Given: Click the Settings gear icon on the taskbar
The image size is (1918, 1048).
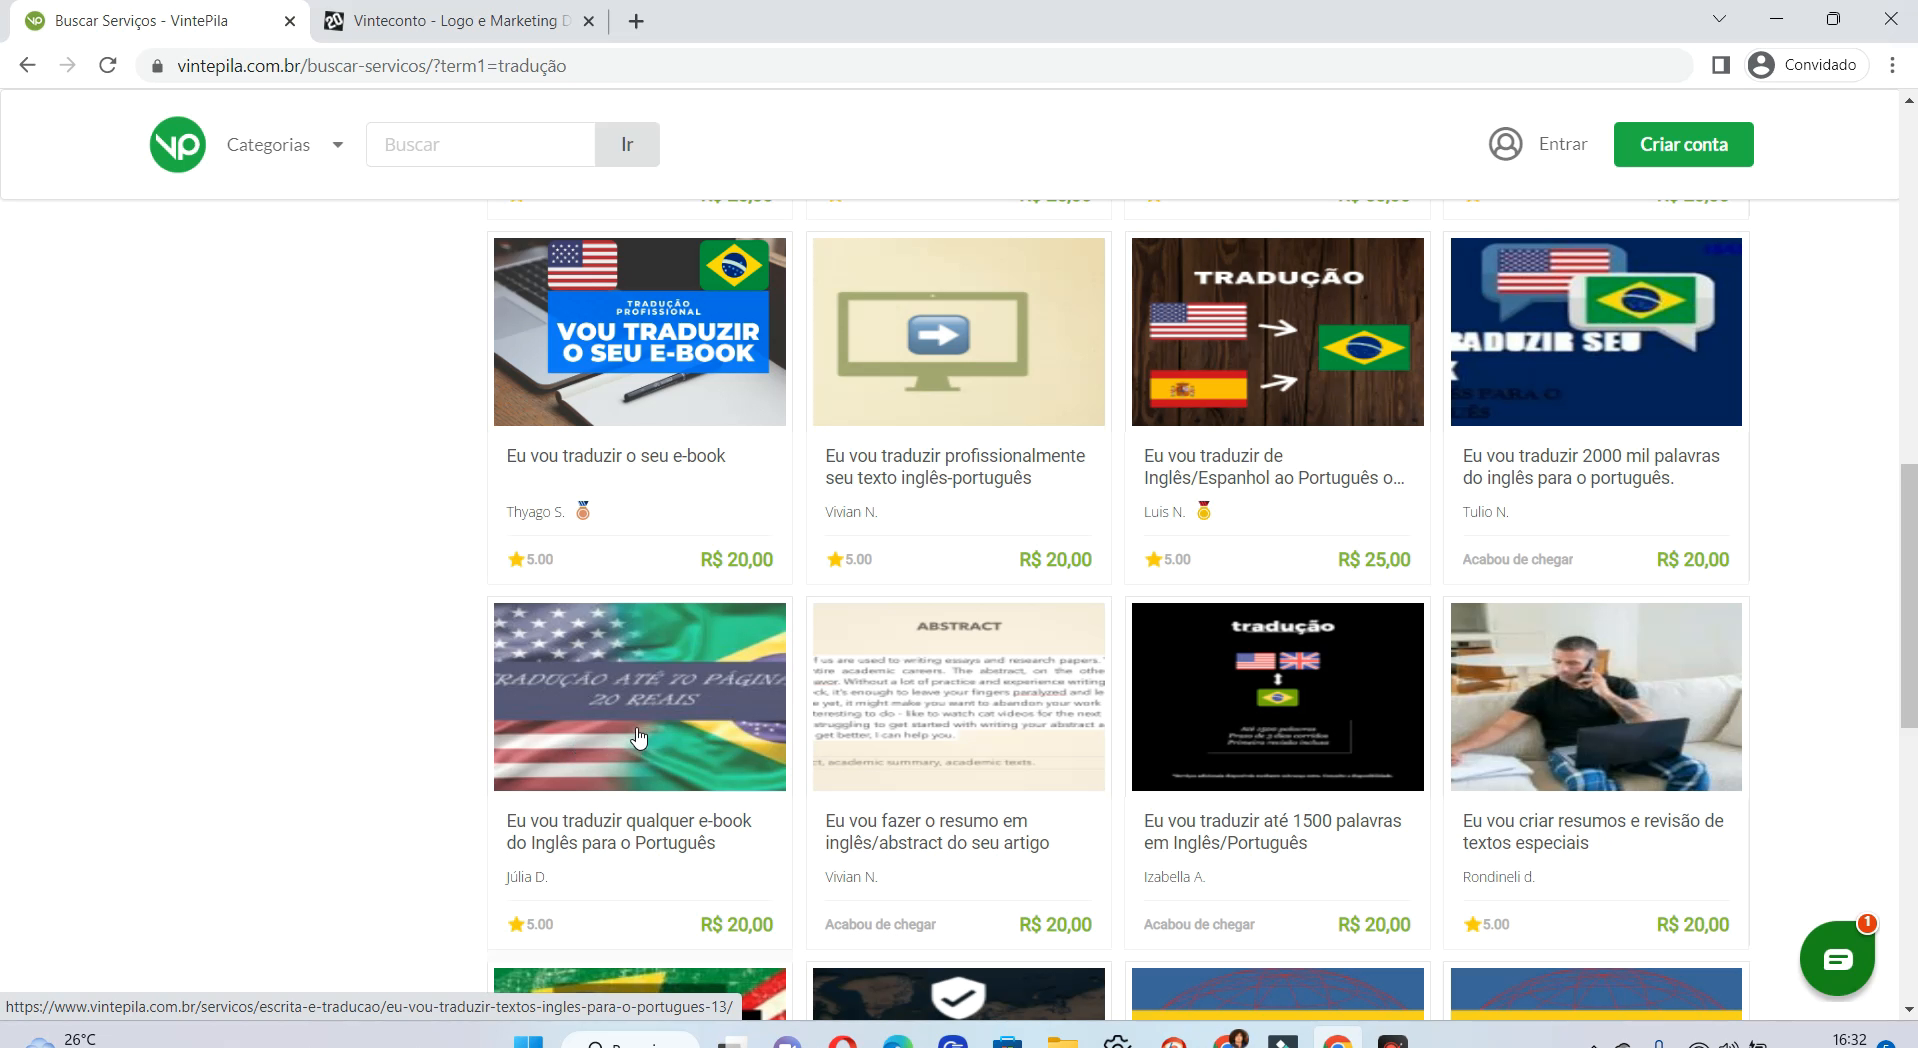Looking at the screenshot, I should point(1118,1043).
